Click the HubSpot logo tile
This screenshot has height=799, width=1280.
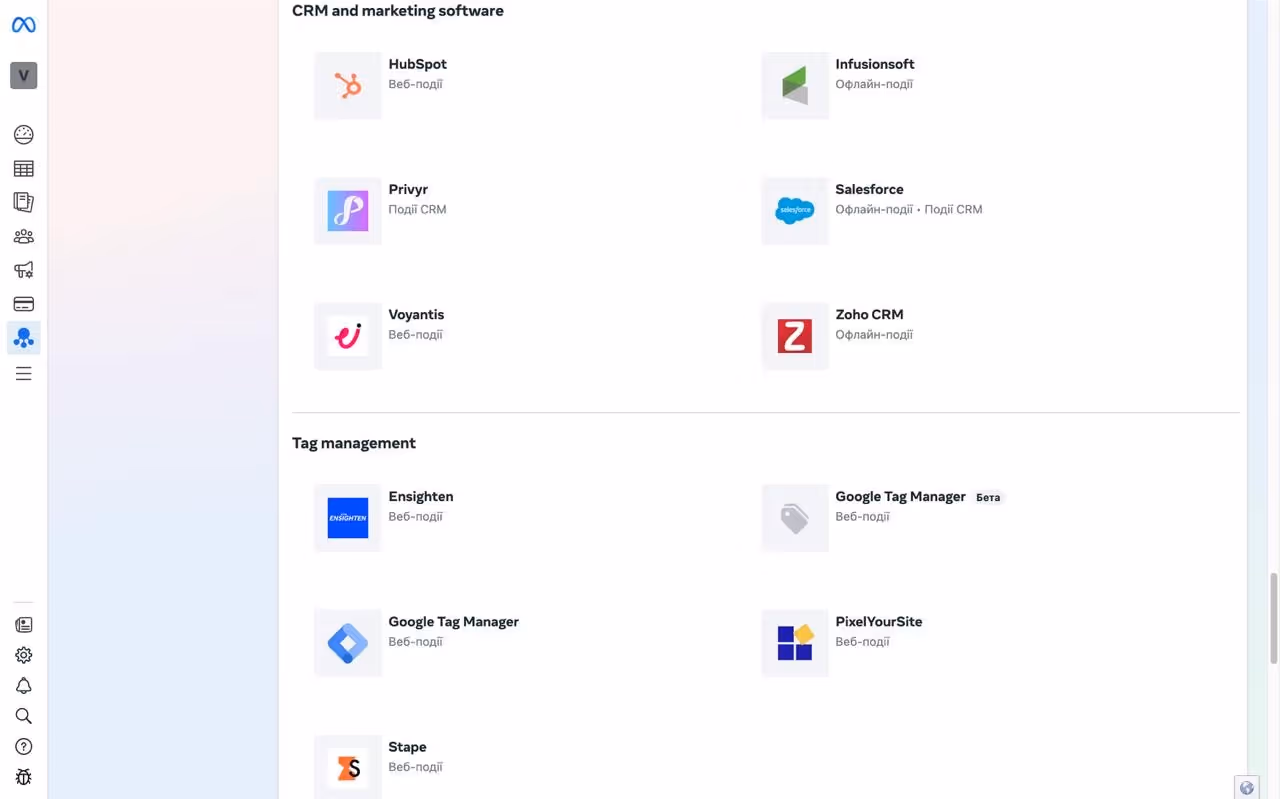(x=348, y=86)
